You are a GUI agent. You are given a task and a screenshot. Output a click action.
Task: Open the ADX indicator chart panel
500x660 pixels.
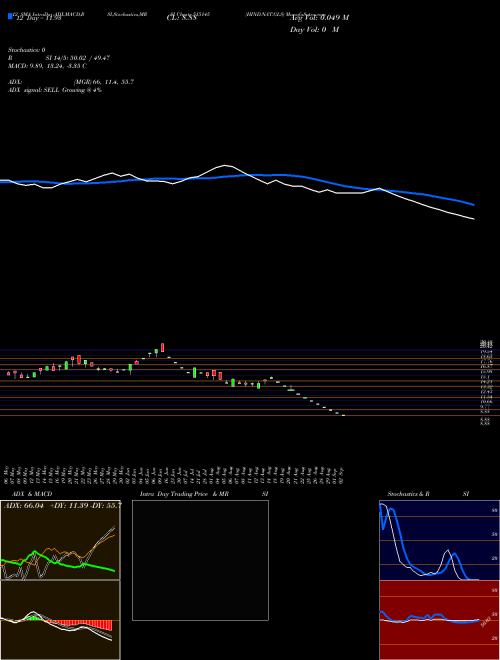(x=60, y=540)
